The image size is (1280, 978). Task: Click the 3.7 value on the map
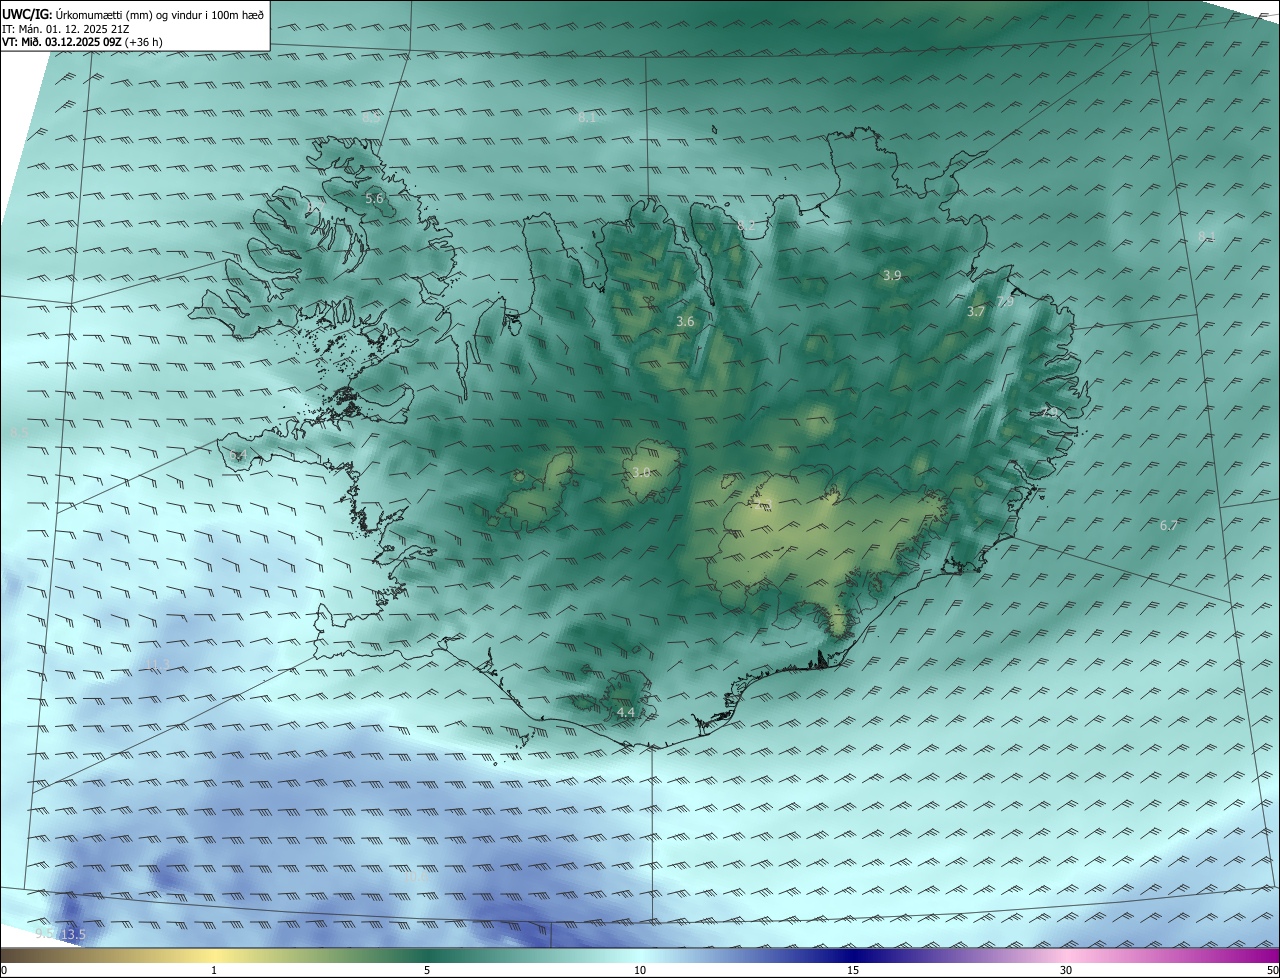(x=976, y=312)
